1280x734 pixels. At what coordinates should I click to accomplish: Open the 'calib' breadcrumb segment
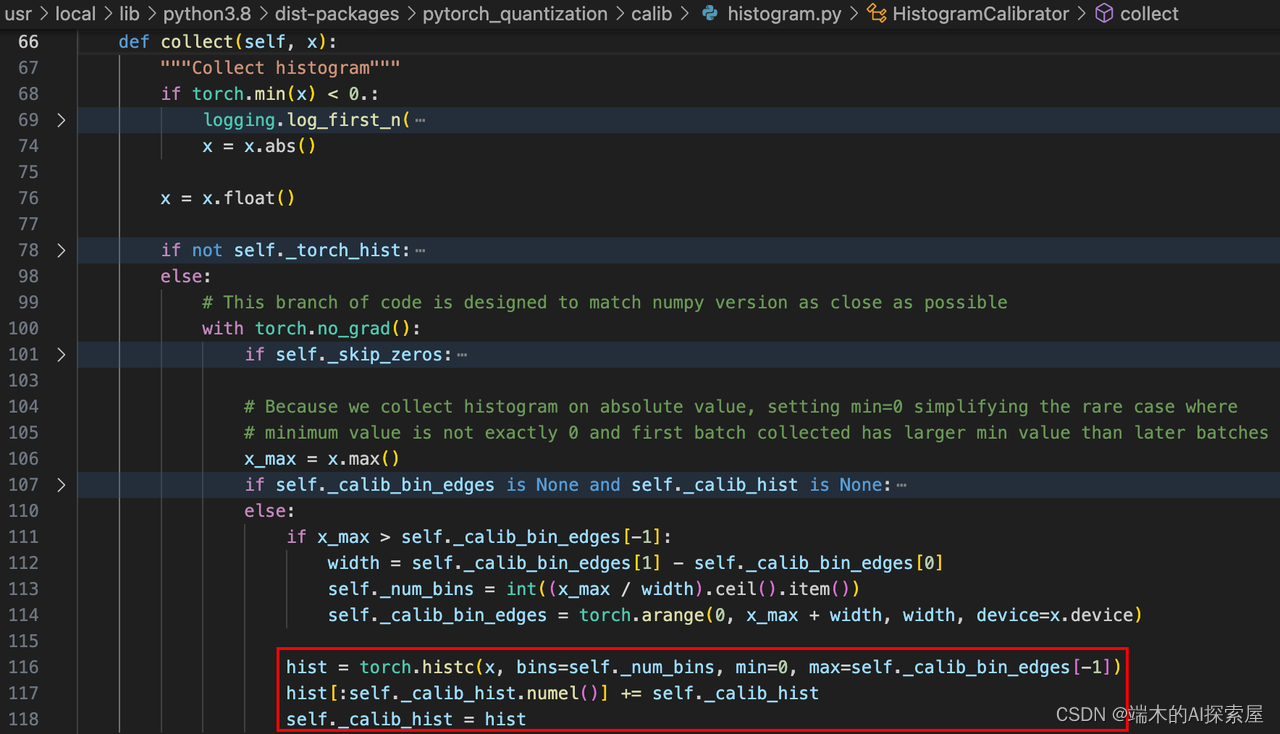(651, 14)
